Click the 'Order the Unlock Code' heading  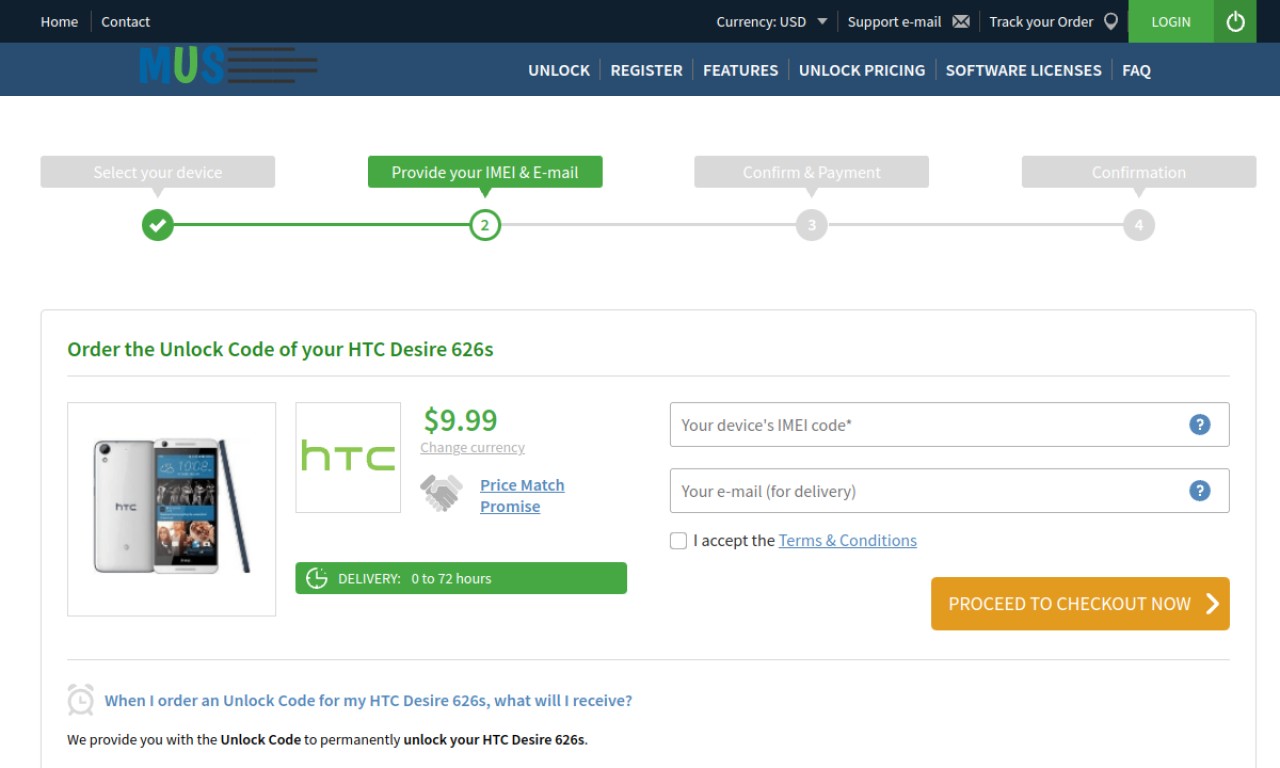click(280, 349)
